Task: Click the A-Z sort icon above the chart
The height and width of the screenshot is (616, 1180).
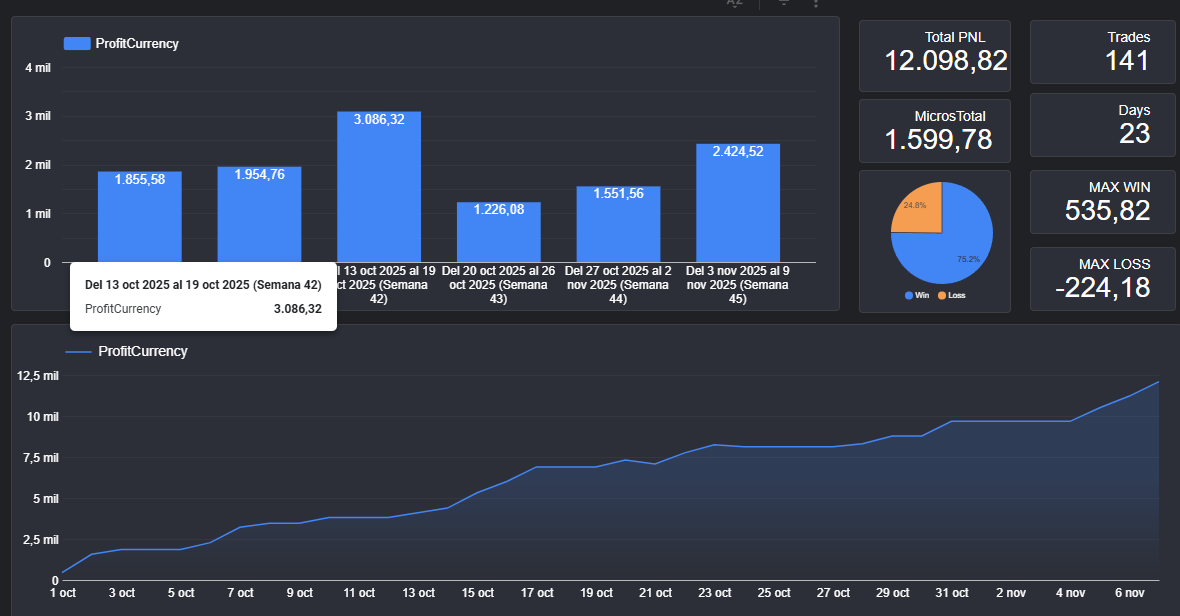Action: tap(735, 3)
